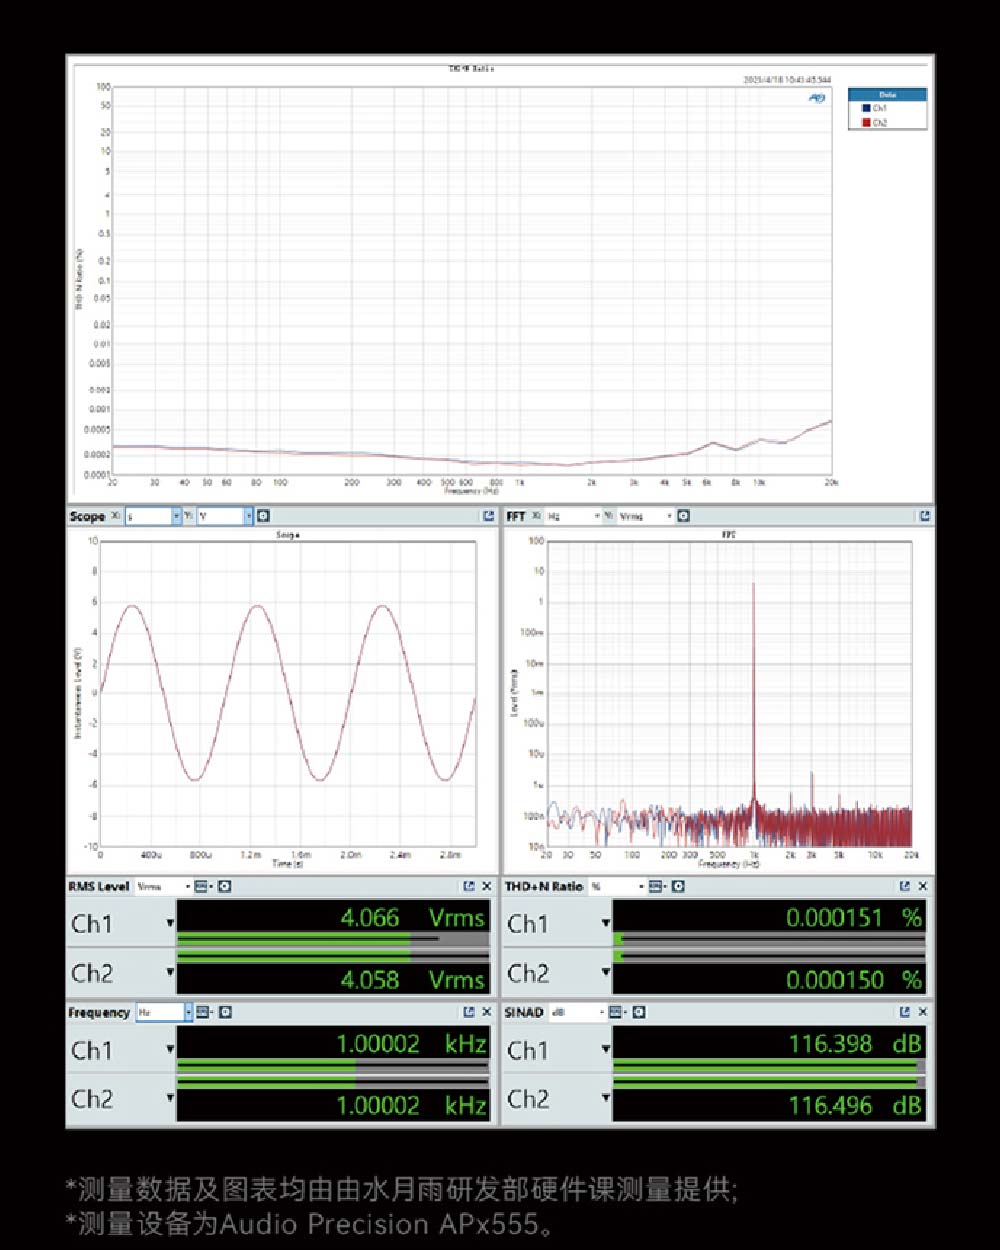Close the SINAD meter panel

click(x=922, y=1012)
